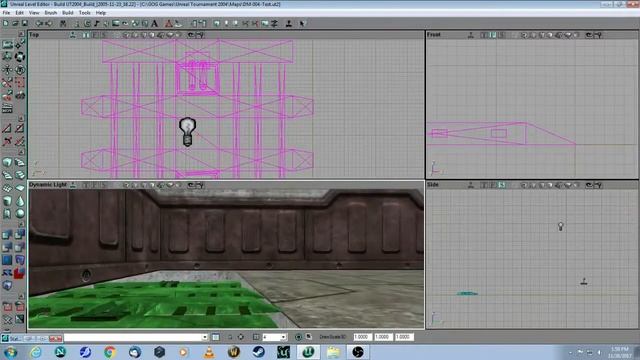Toggle realtime preview in Dynamic Light viewport
The image size is (640, 360).
tap(73, 185)
